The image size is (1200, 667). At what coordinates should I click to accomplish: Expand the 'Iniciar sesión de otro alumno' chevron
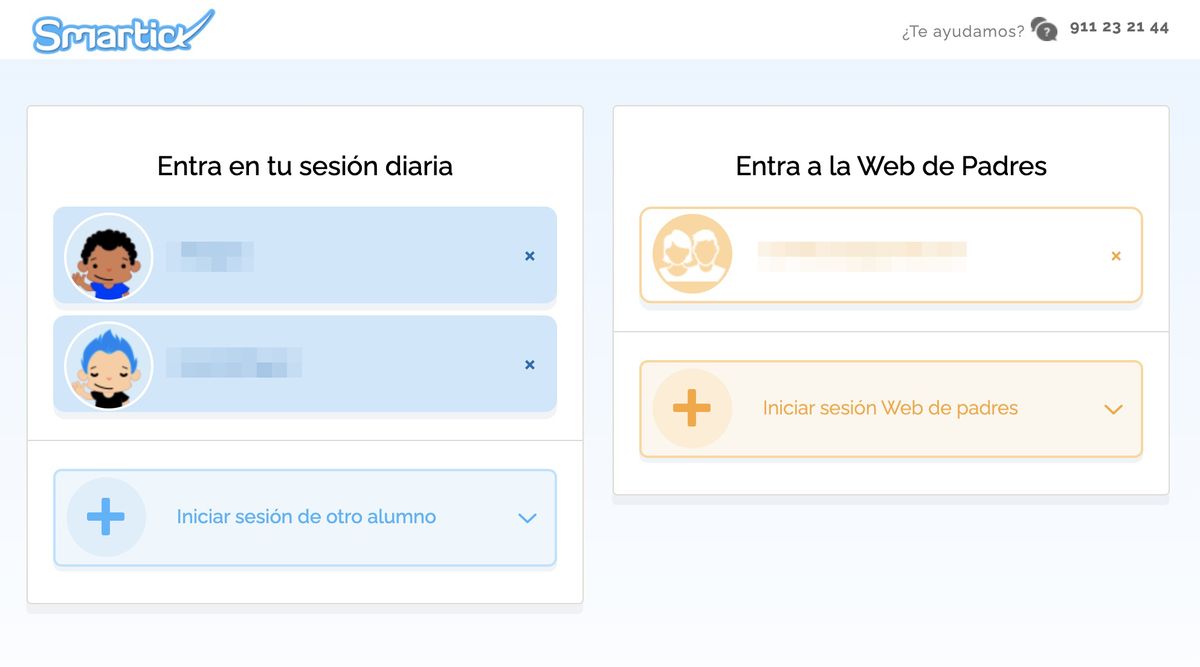coord(527,518)
